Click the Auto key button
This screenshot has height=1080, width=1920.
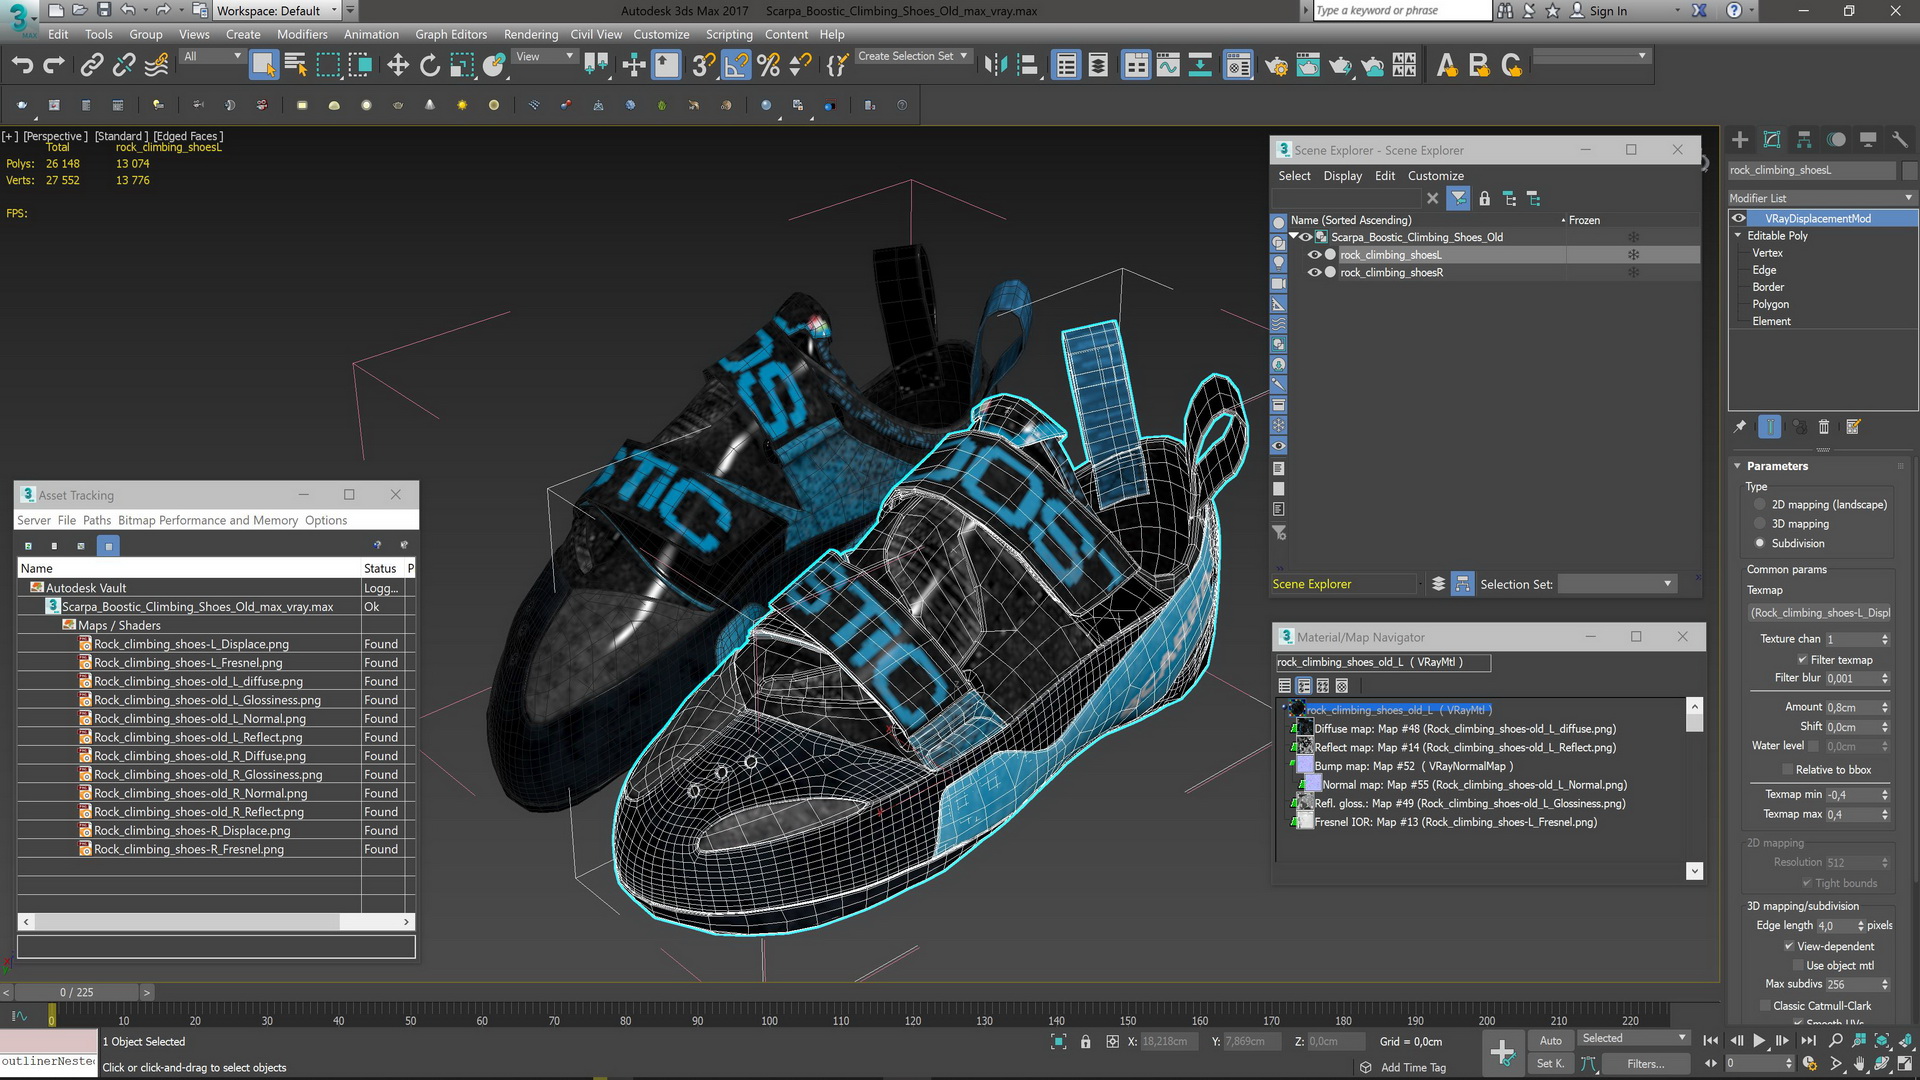click(1550, 1041)
